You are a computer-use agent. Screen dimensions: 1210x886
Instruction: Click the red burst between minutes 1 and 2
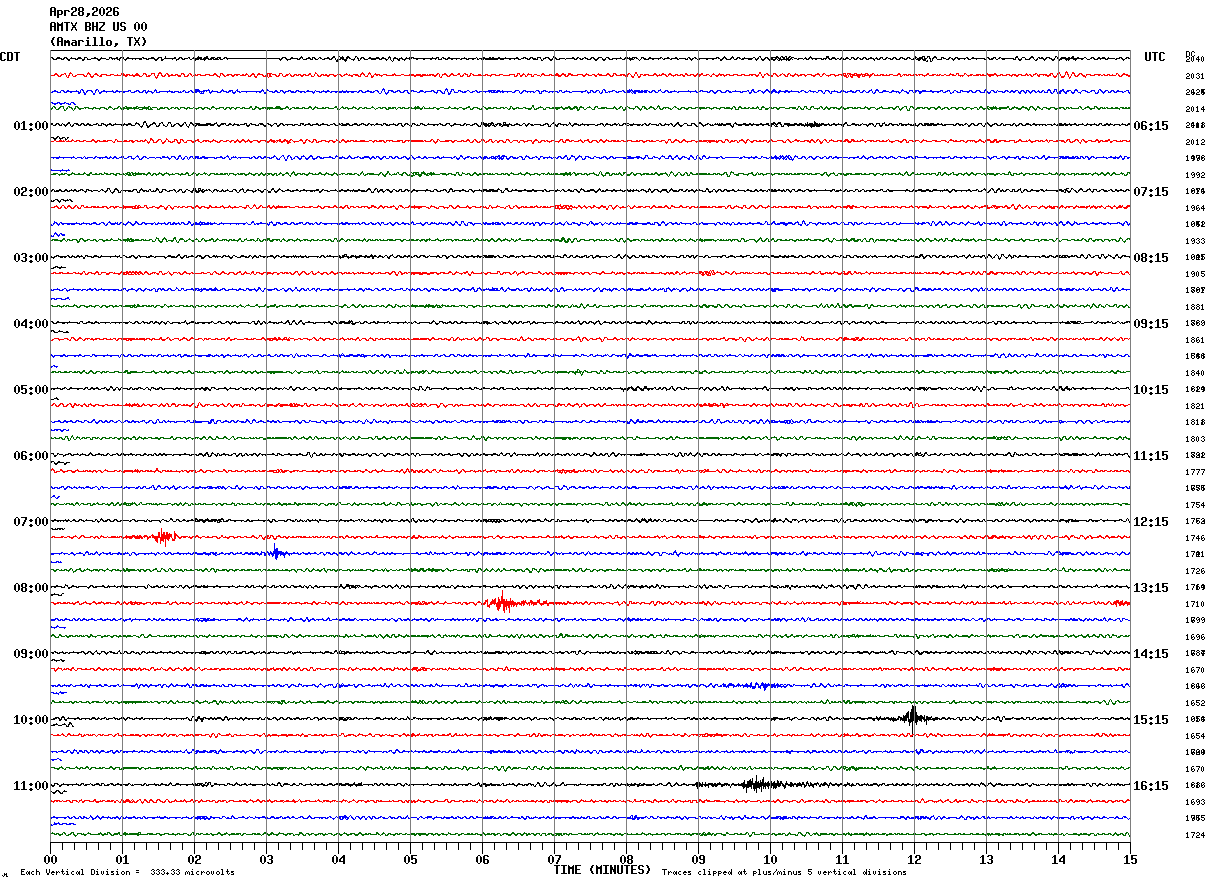point(160,537)
